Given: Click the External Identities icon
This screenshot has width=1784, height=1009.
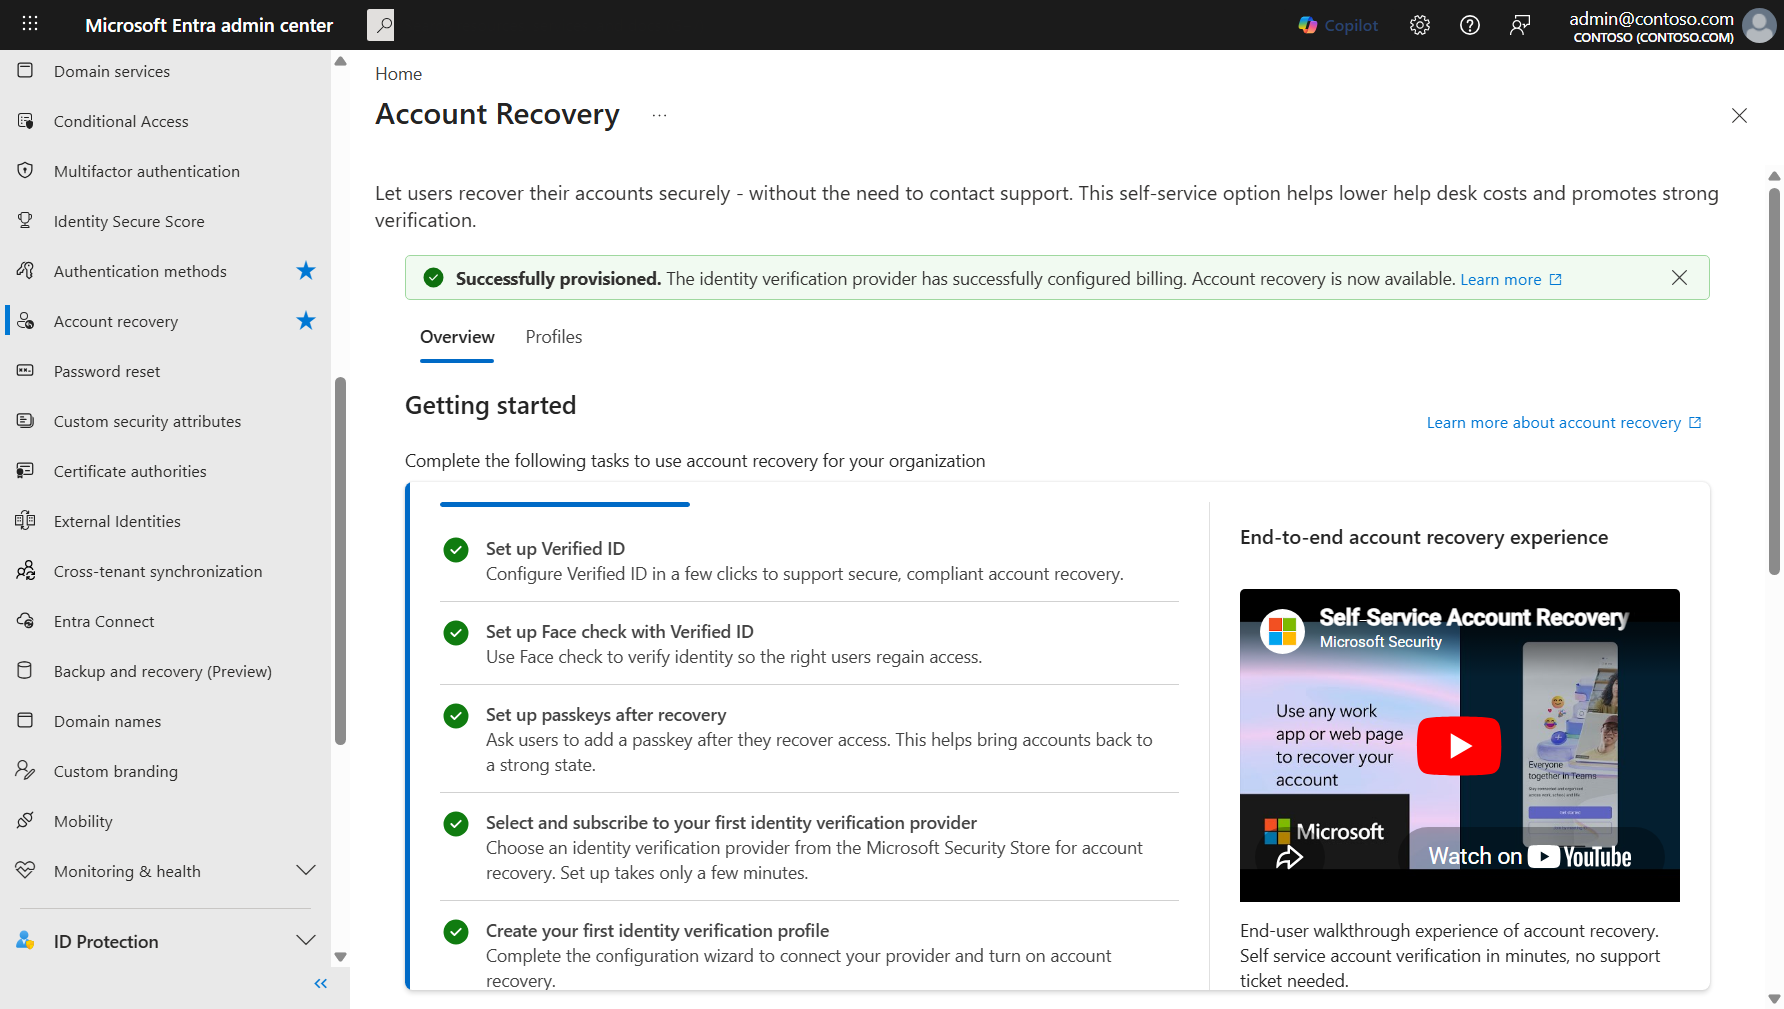Looking at the screenshot, I should [25, 521].
